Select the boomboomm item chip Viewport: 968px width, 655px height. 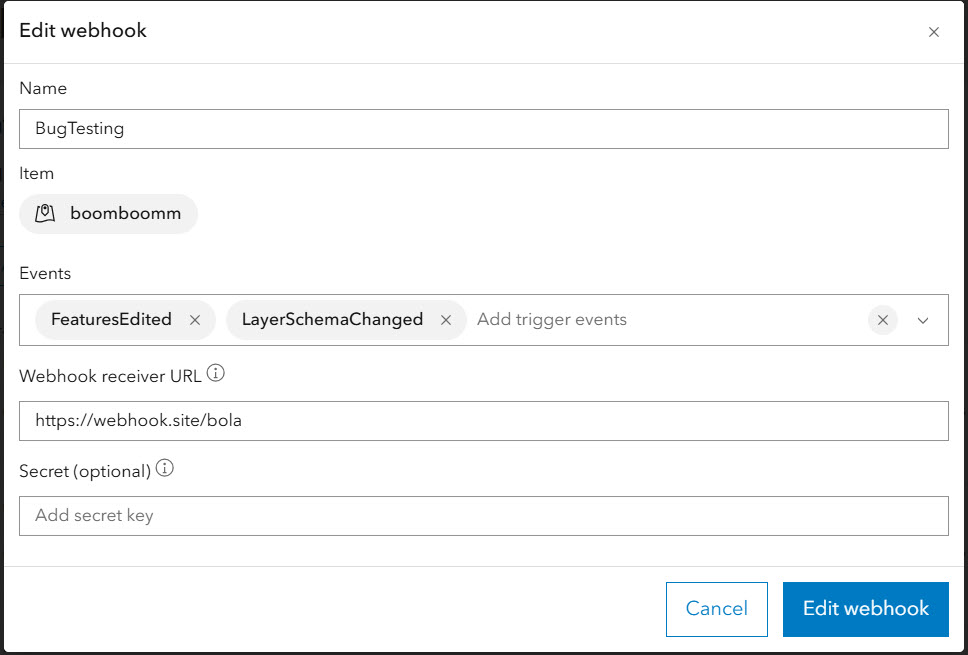[108, 213]
